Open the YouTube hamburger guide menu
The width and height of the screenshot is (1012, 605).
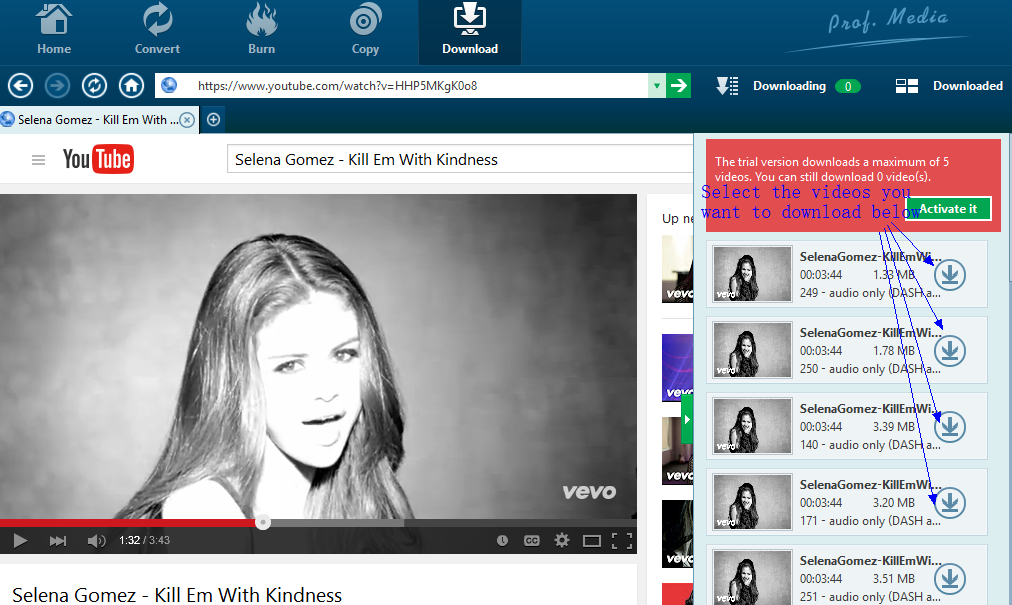click(x=38, y=159)
